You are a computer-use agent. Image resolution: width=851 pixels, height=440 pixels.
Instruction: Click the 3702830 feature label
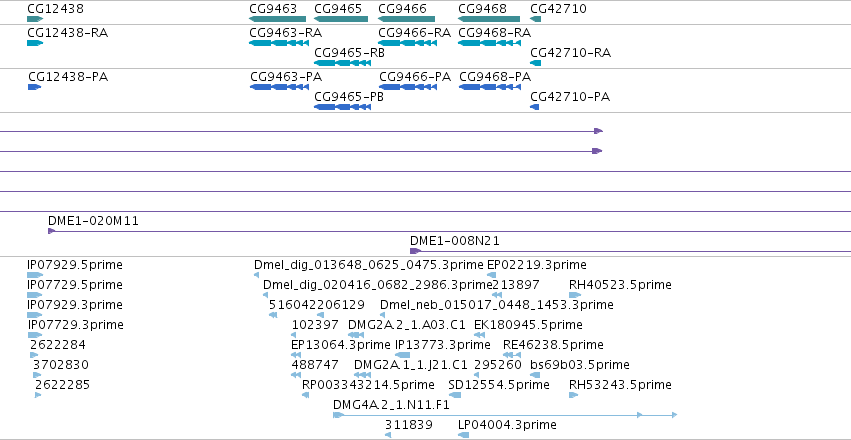pyautogui.click(x=61, y=365)
